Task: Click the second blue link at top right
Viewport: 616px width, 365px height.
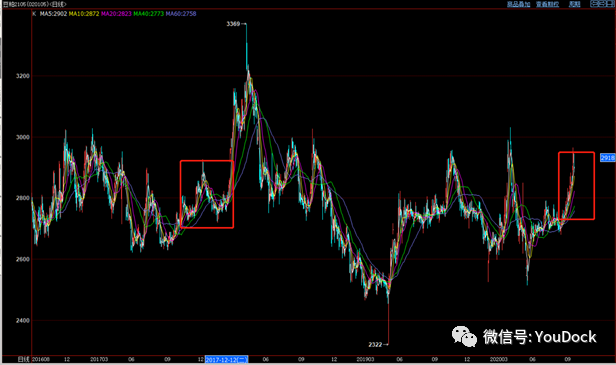Action: 547,4
